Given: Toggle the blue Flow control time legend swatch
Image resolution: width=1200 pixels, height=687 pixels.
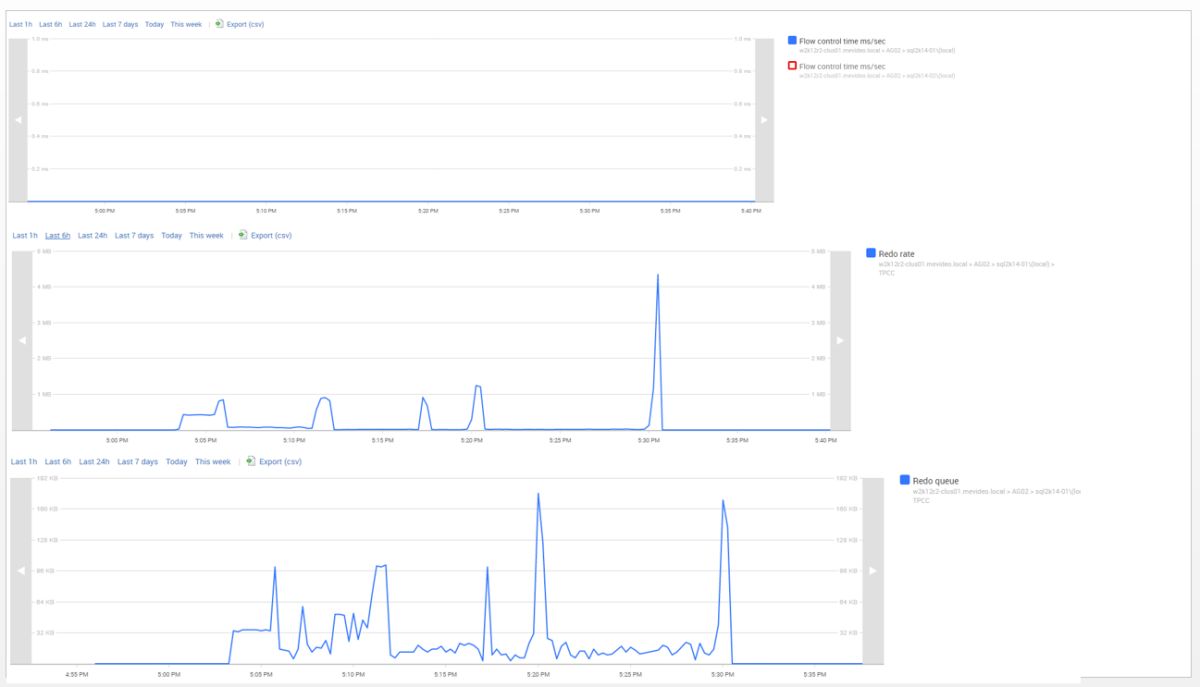Looking at the screenshot, I should (x=792, y=40).
